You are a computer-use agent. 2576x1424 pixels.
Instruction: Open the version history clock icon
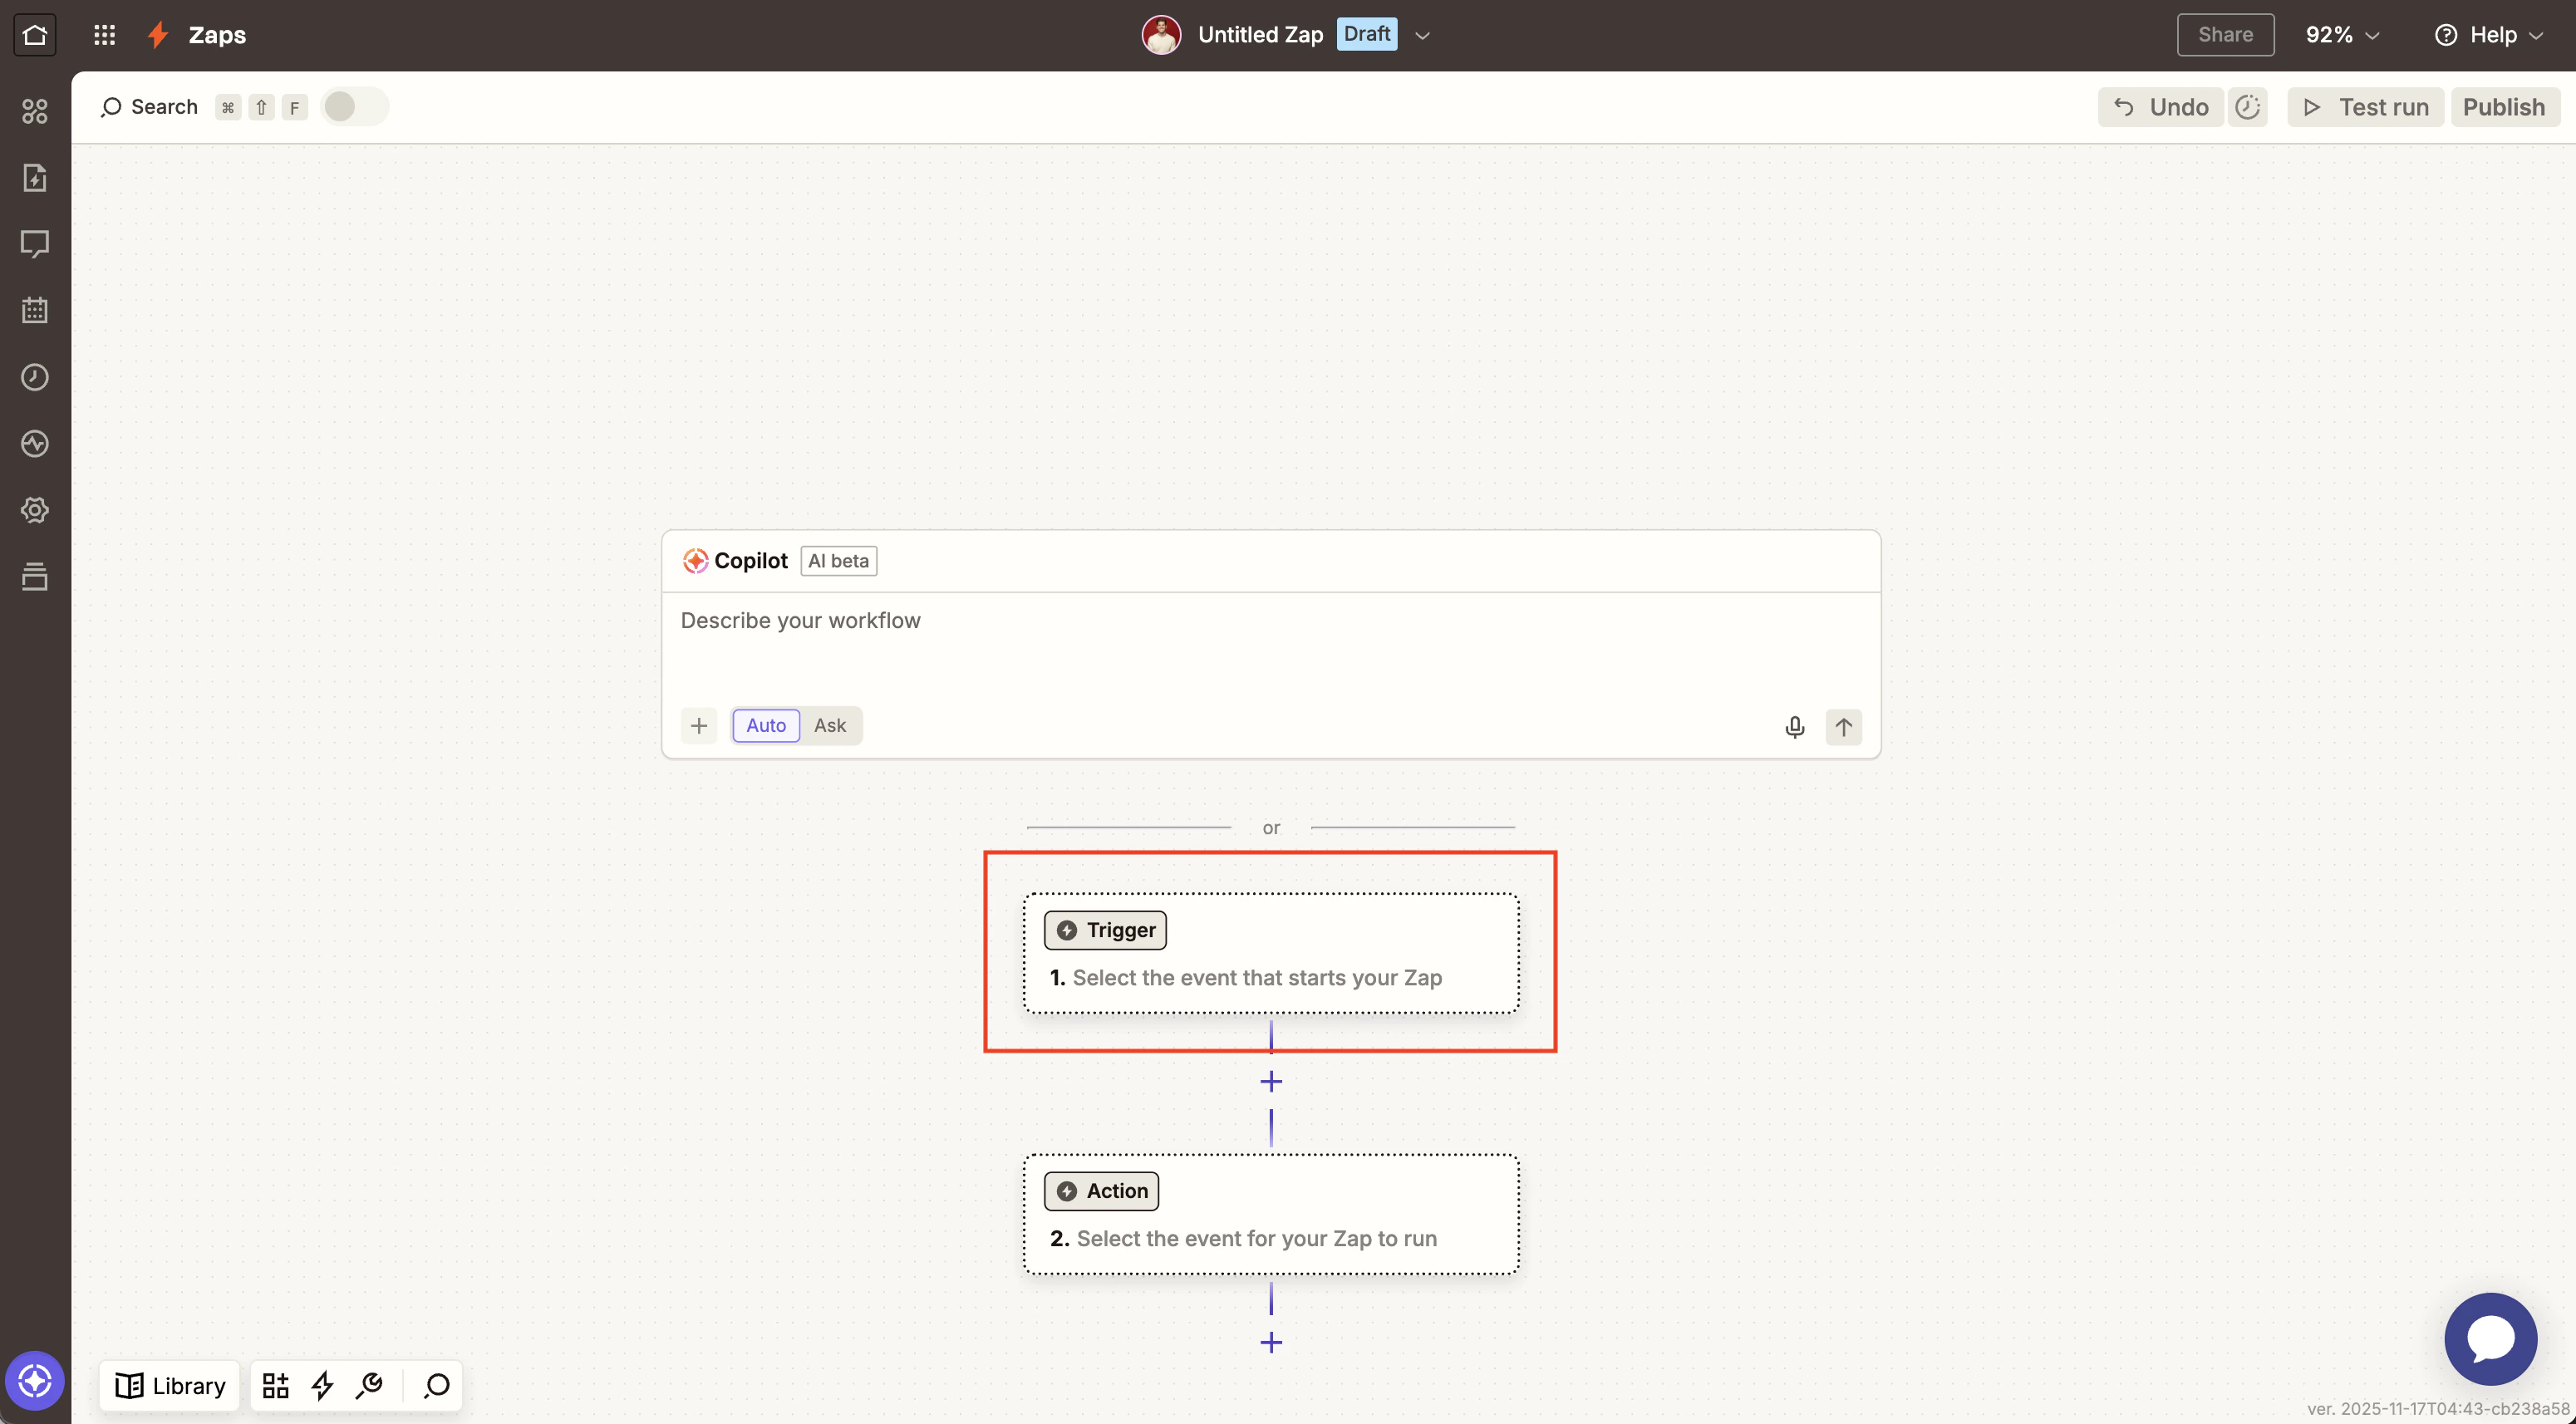click(x=2248, y=107)
